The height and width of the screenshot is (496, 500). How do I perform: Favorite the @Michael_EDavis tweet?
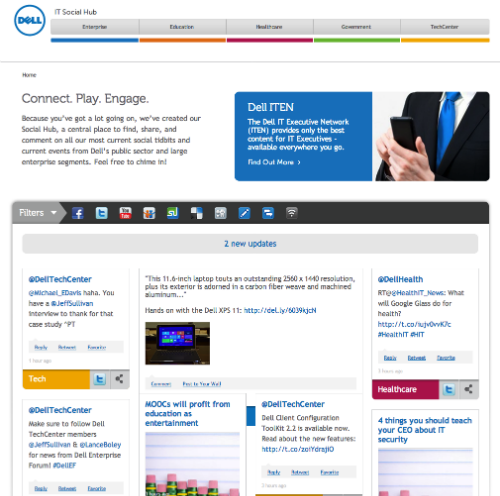pos(97,347)
